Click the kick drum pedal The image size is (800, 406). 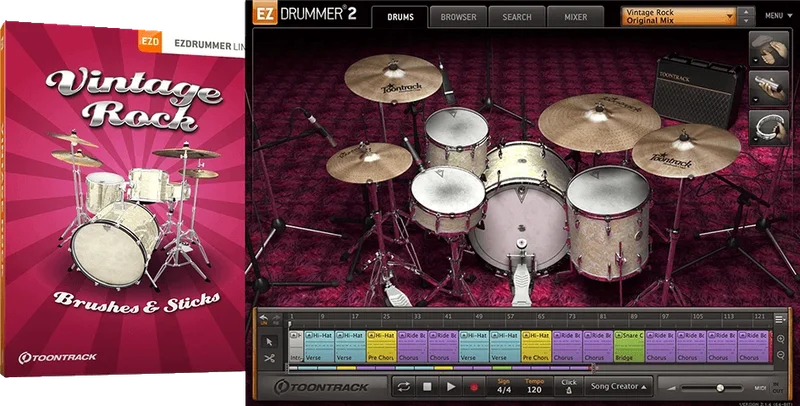(521, 273)
